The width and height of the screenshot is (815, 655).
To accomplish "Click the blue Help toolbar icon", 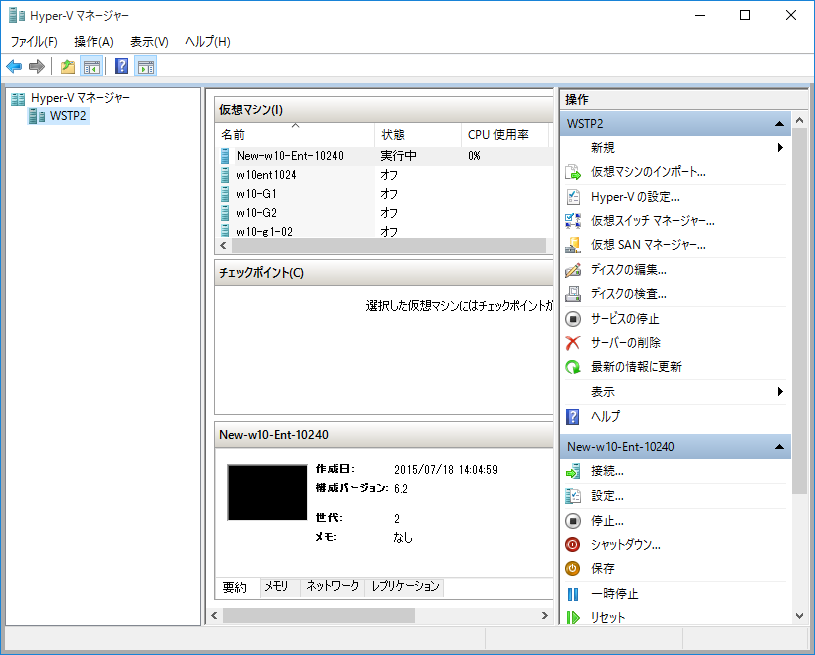I will coord(122,67).
